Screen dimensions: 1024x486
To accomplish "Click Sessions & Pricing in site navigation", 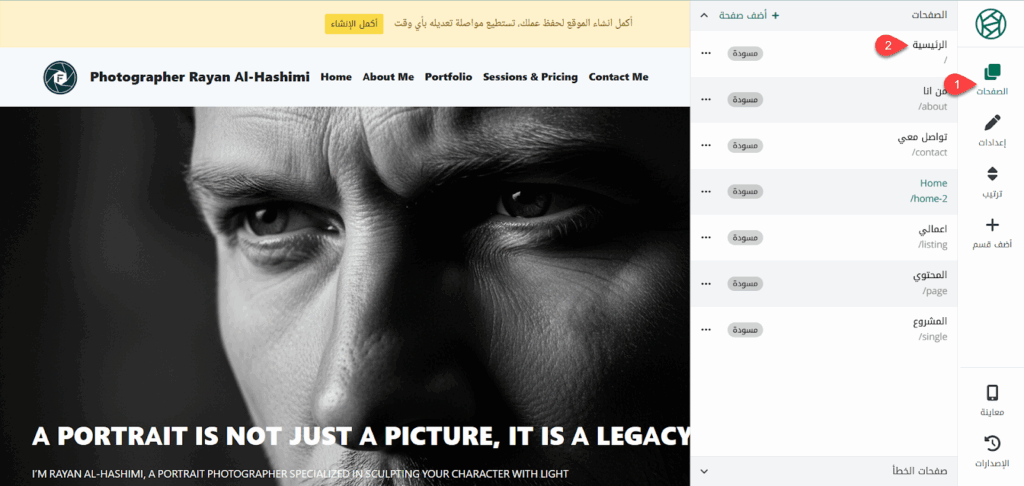I will 530,77.
